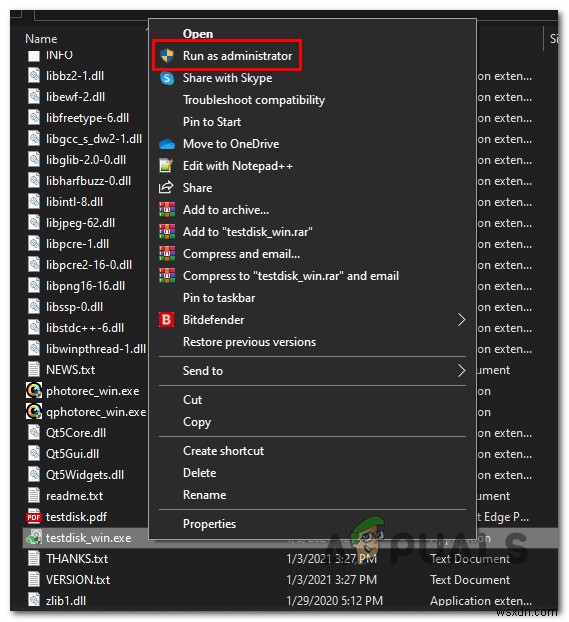Click the qphotorec_win.exe file icon
The width and height of the screenshot is (569, 622).
coord(34,411)
